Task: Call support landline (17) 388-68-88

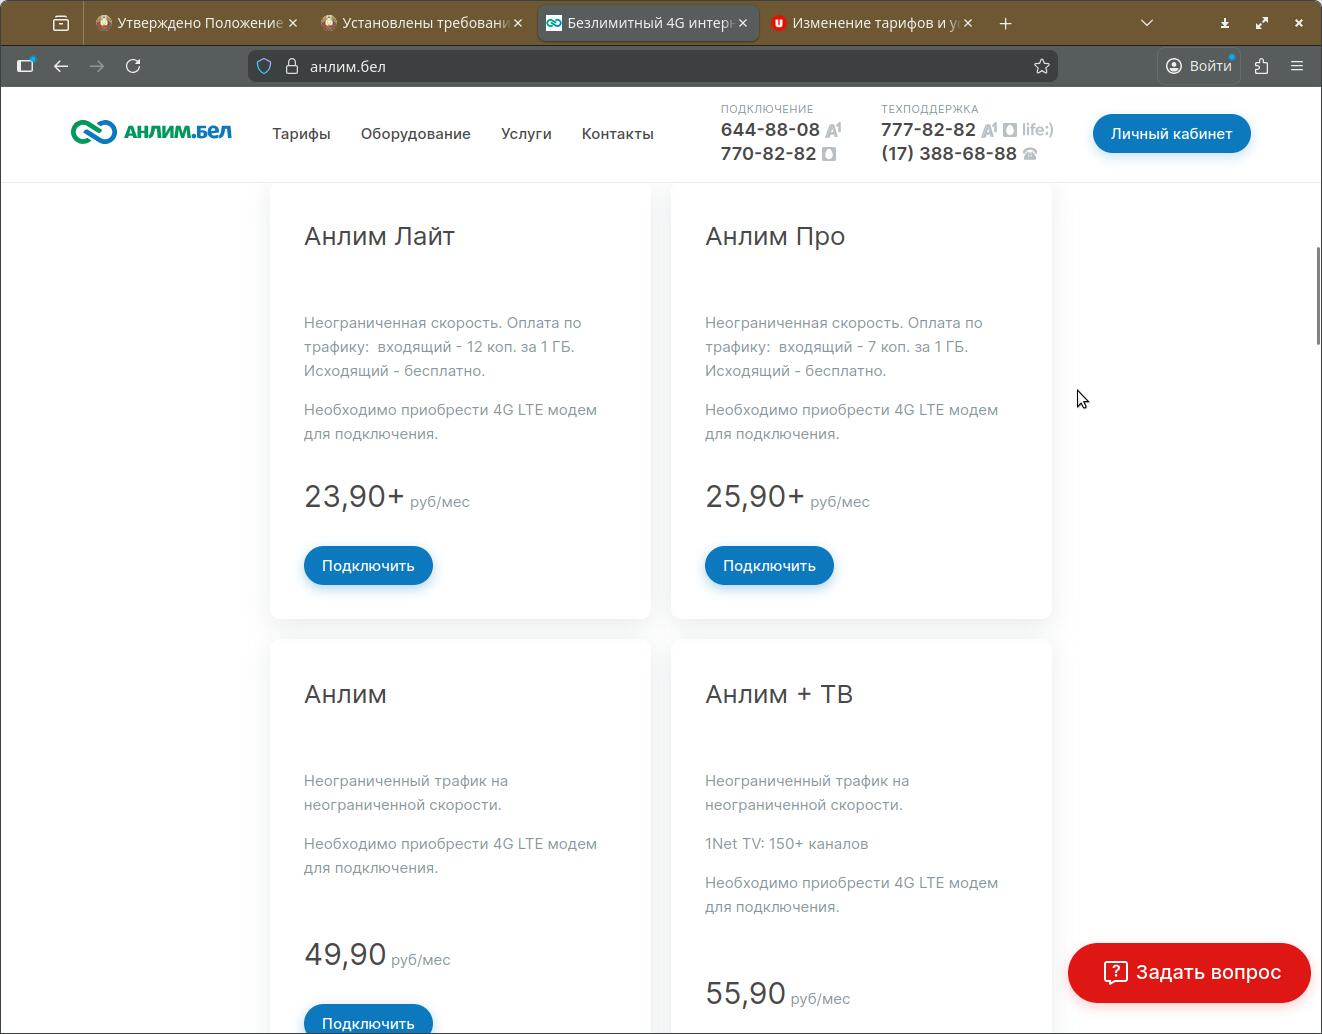Action: click(949, 154)
